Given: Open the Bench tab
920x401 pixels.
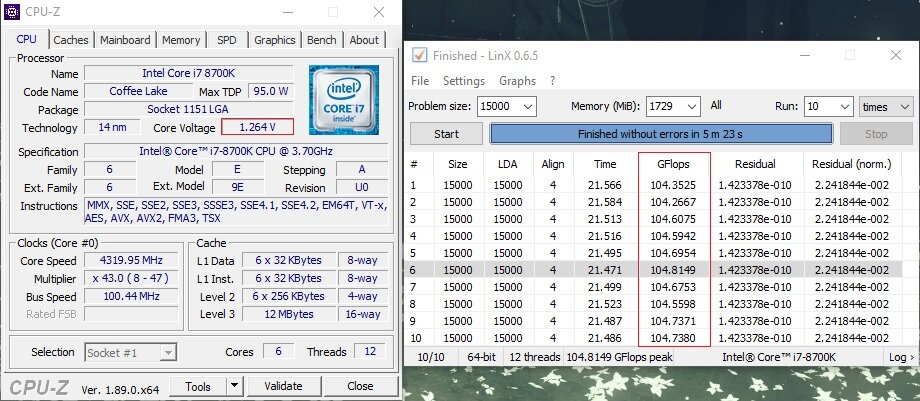Looking at the screenshot, I should click(x=322, y=40).
